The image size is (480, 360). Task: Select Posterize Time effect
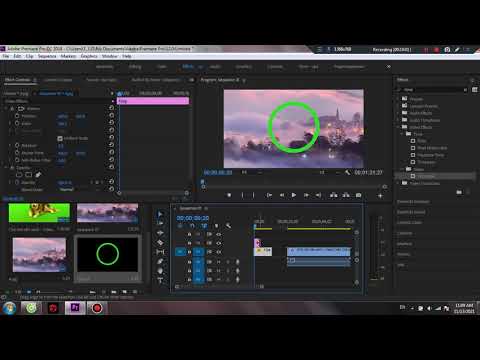click(430, 155)
